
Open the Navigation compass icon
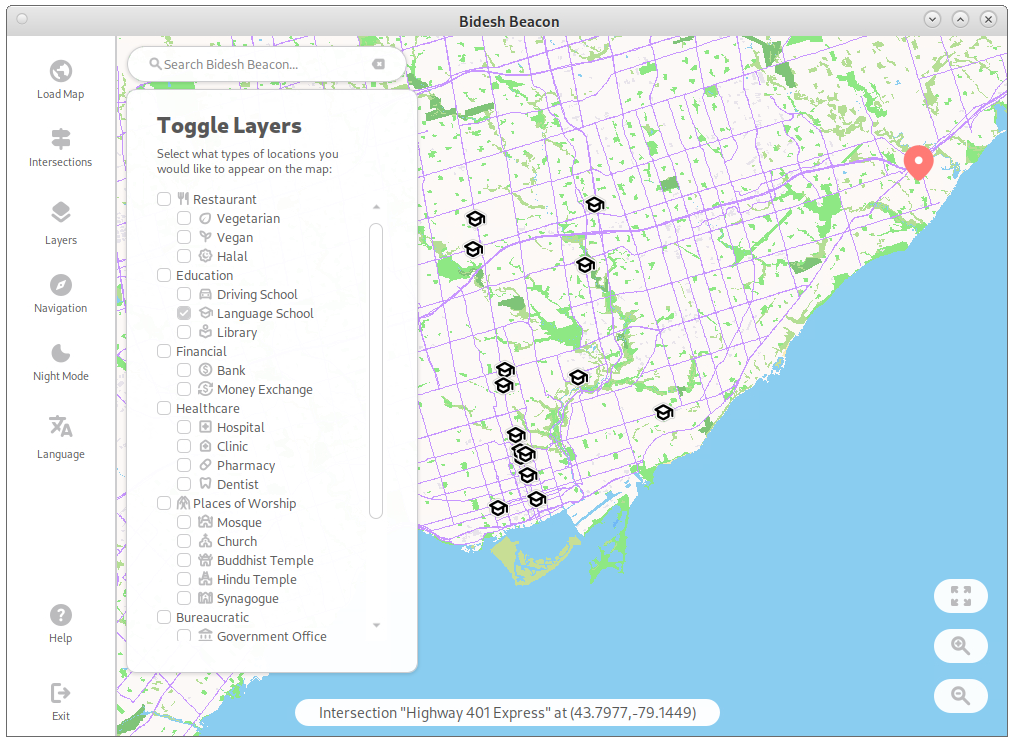61,285
